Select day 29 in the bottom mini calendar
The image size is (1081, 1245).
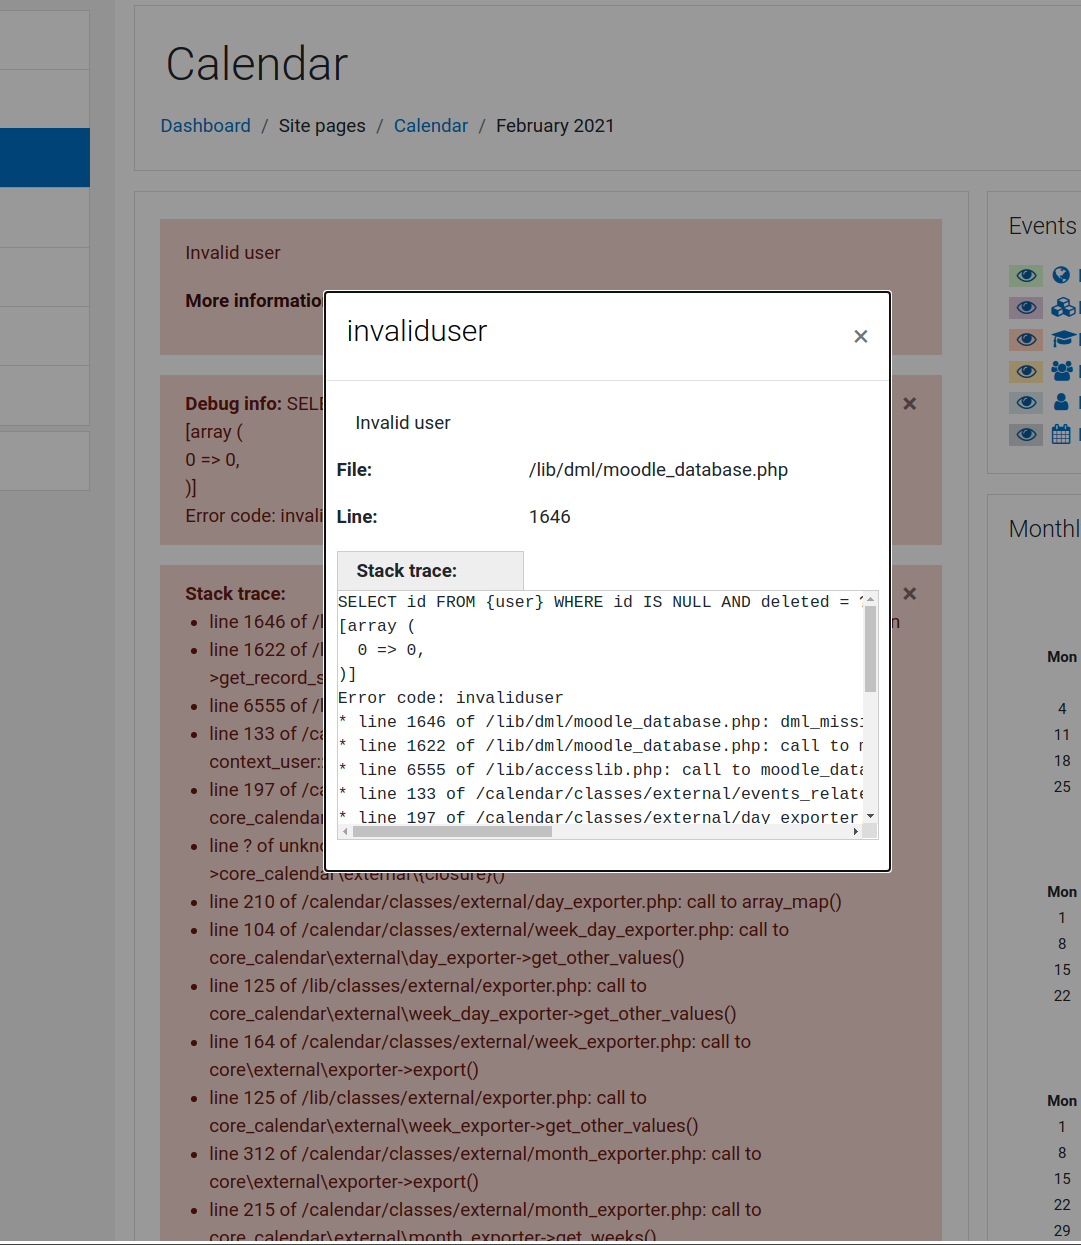1062,1231
